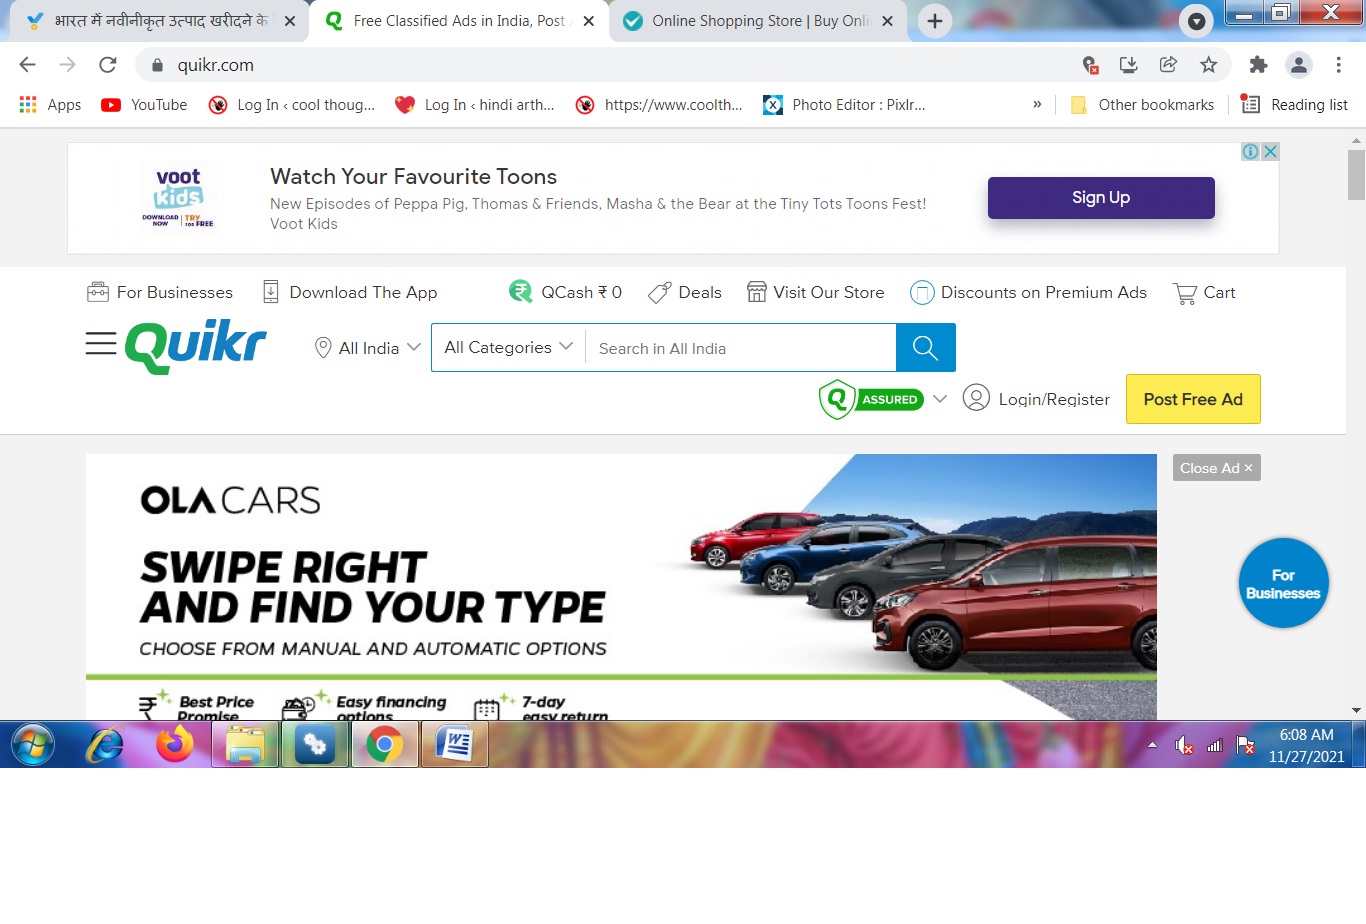
Task: Click the muted volume tray icon
Action: [x=1184, y=745]
